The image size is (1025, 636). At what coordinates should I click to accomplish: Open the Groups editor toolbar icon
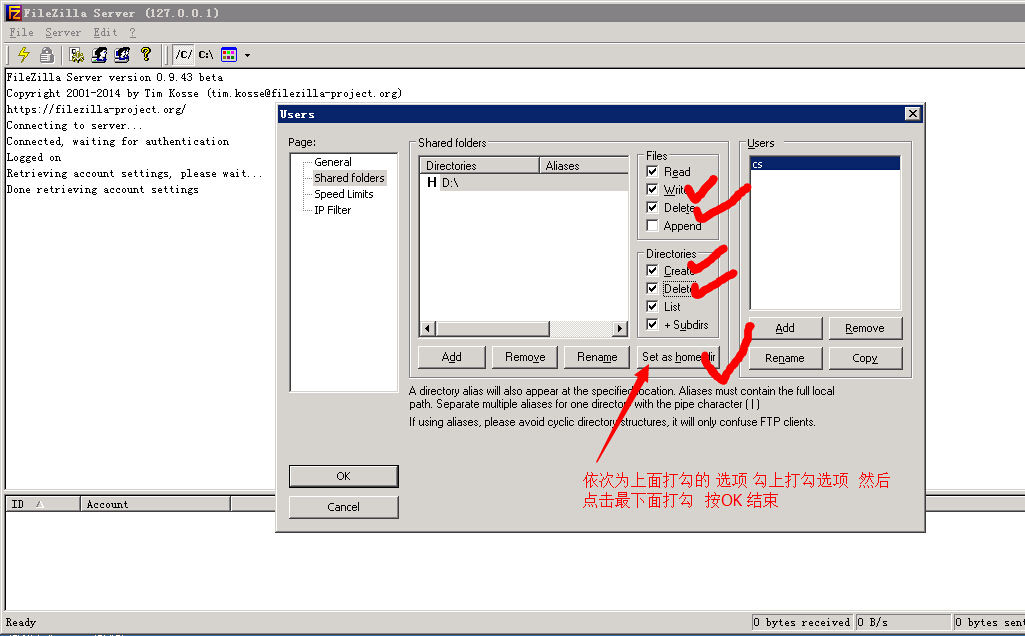[122, 55]
